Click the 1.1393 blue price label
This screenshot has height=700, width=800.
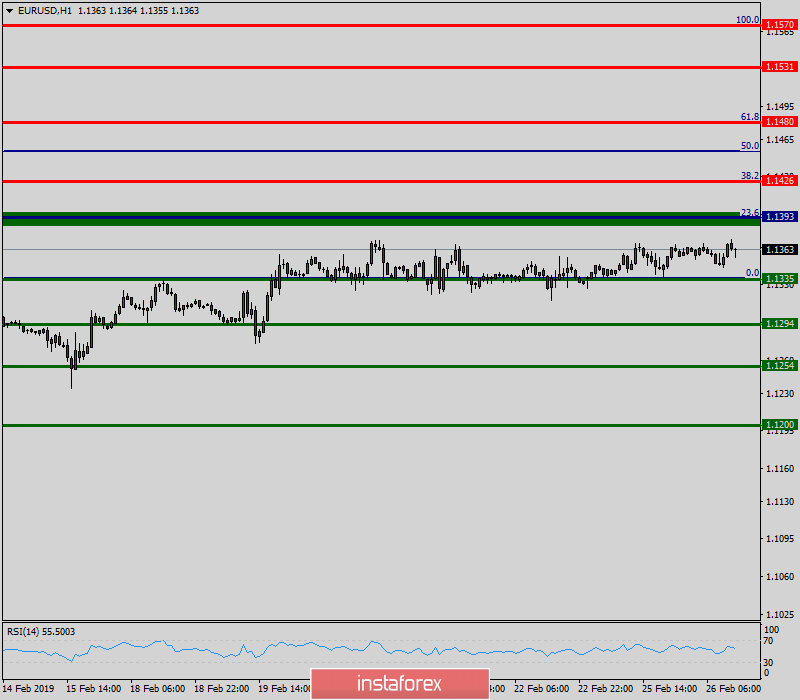[780, 217]
